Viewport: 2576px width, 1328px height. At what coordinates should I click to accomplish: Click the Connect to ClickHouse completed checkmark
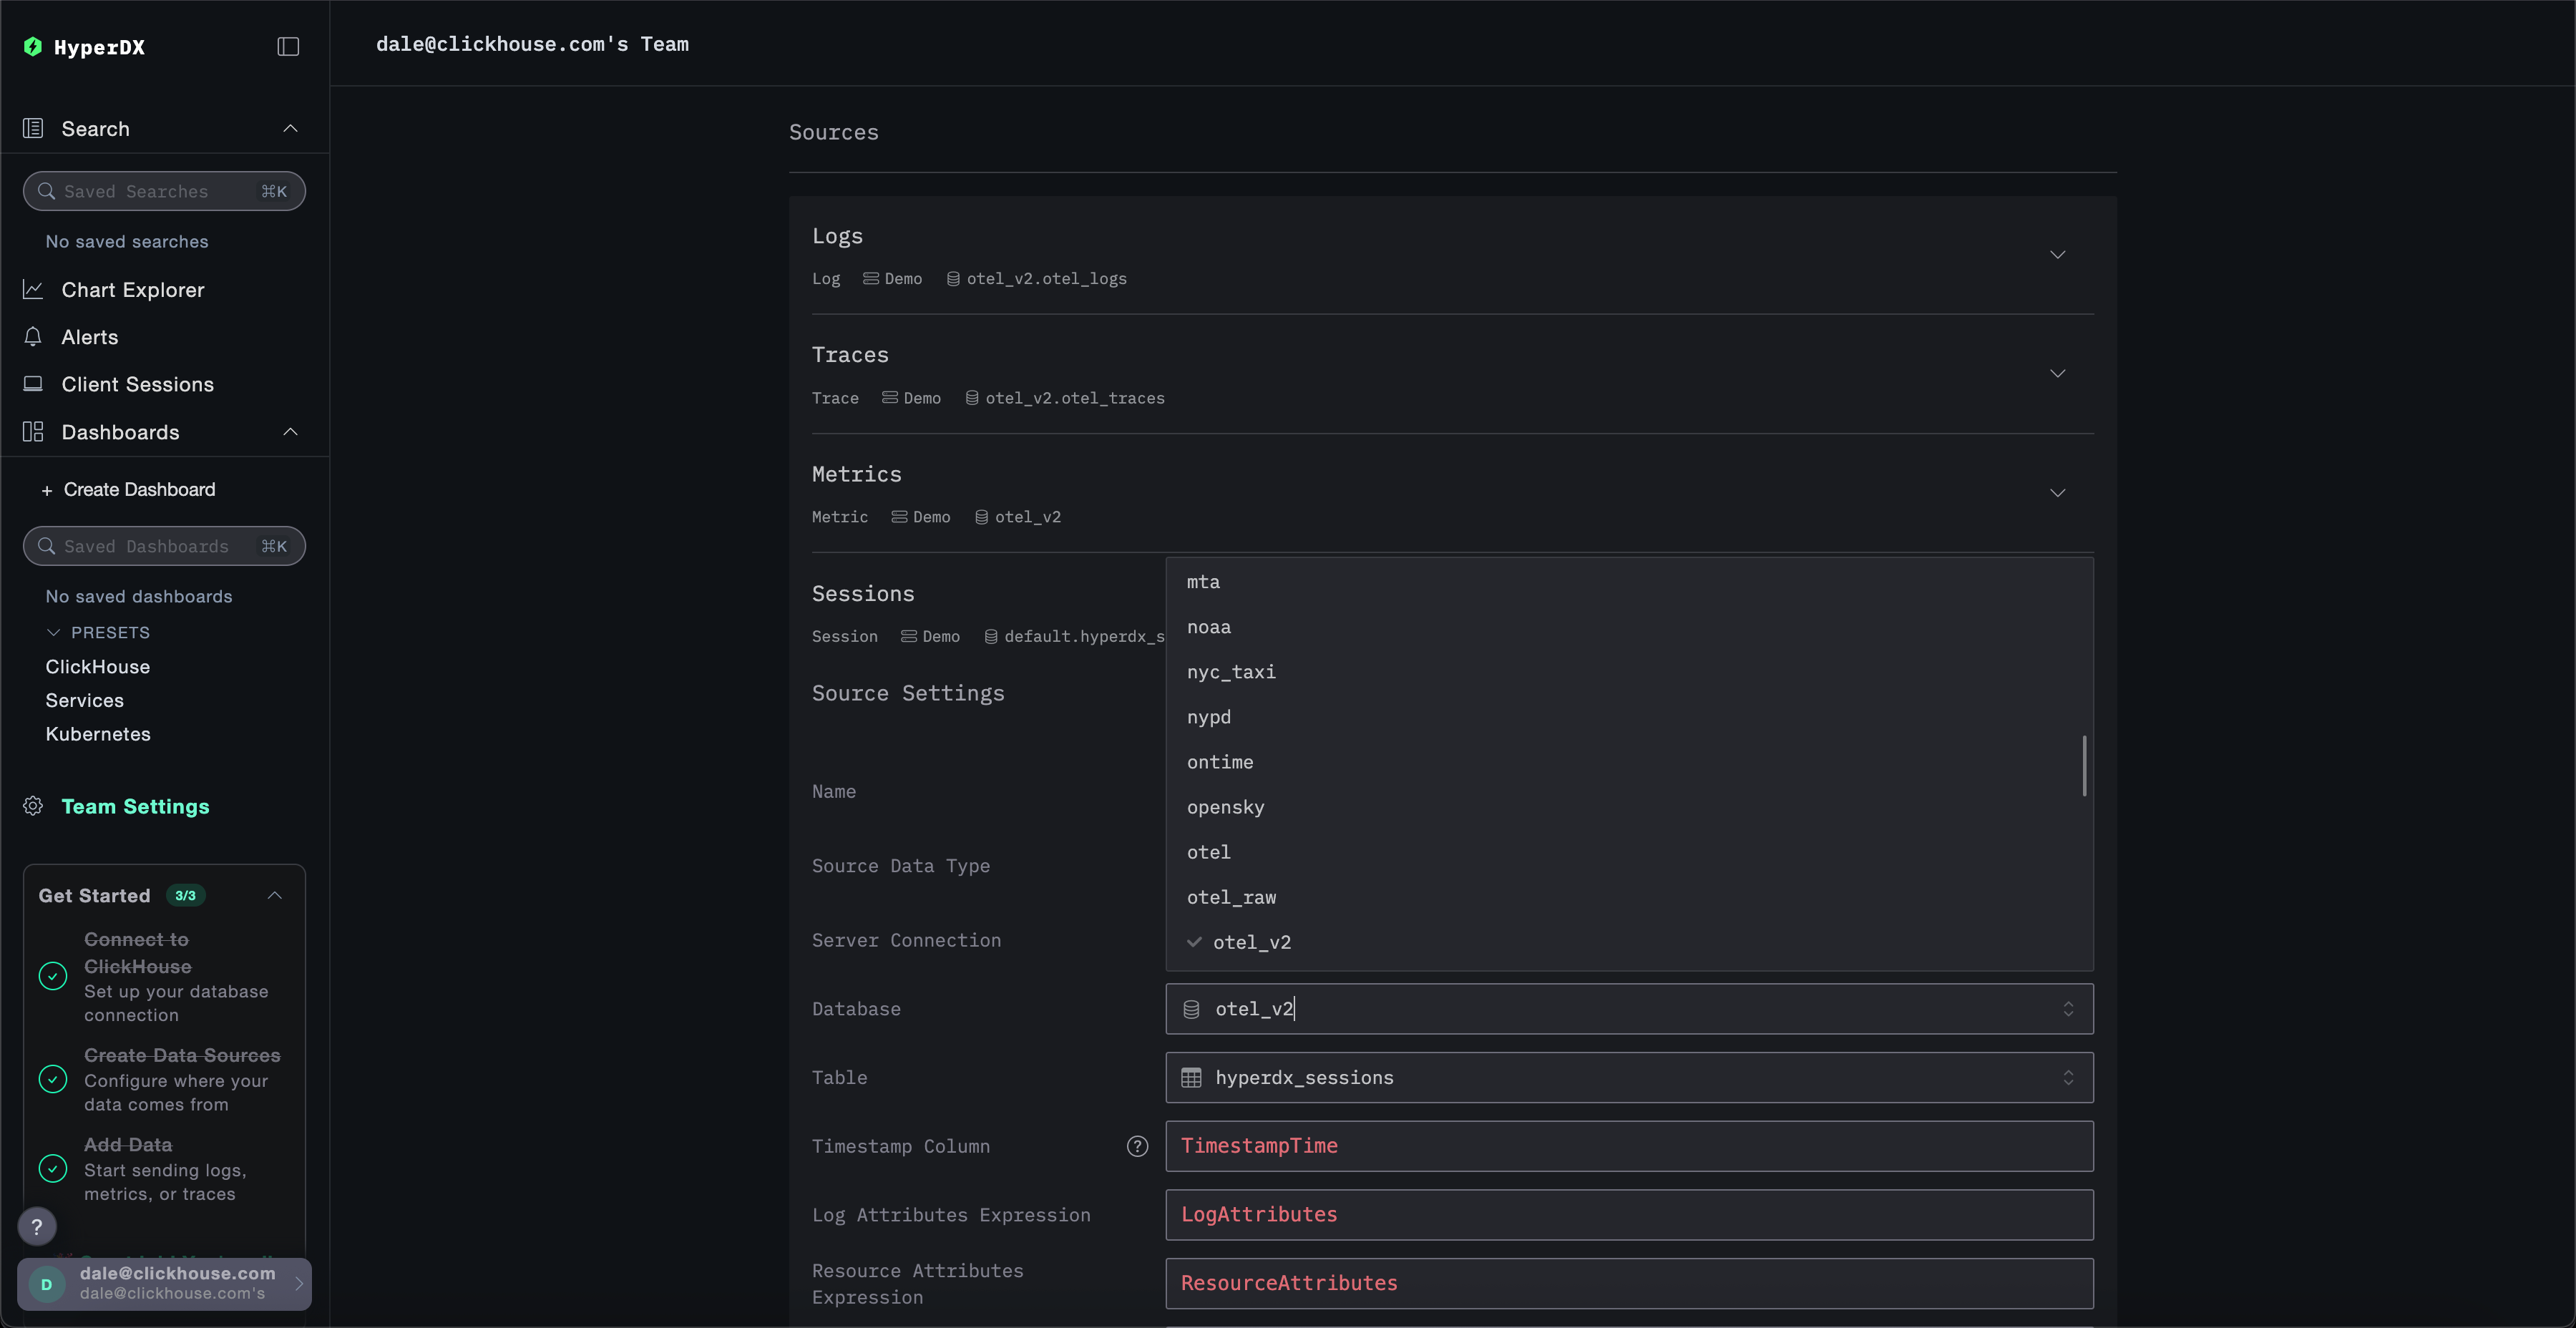coord(53,976)
